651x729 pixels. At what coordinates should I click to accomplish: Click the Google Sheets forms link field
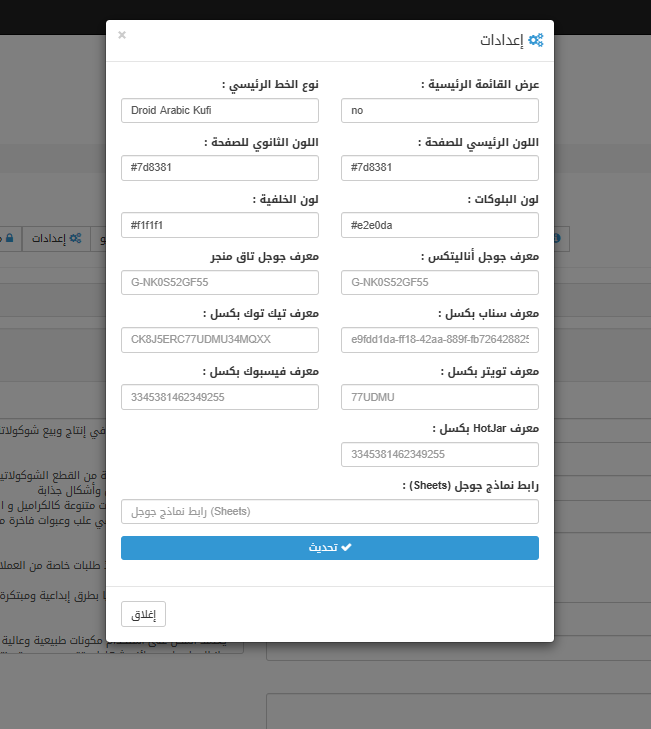(329, 512)
